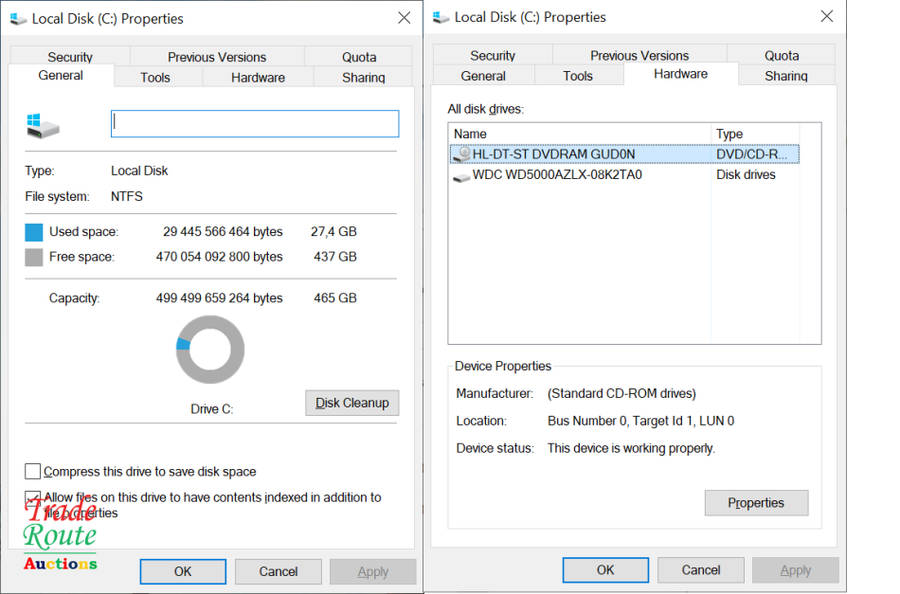Toggle Compress this drive checkbox
This screenshot has width=900, height=594.
(33, 471)
